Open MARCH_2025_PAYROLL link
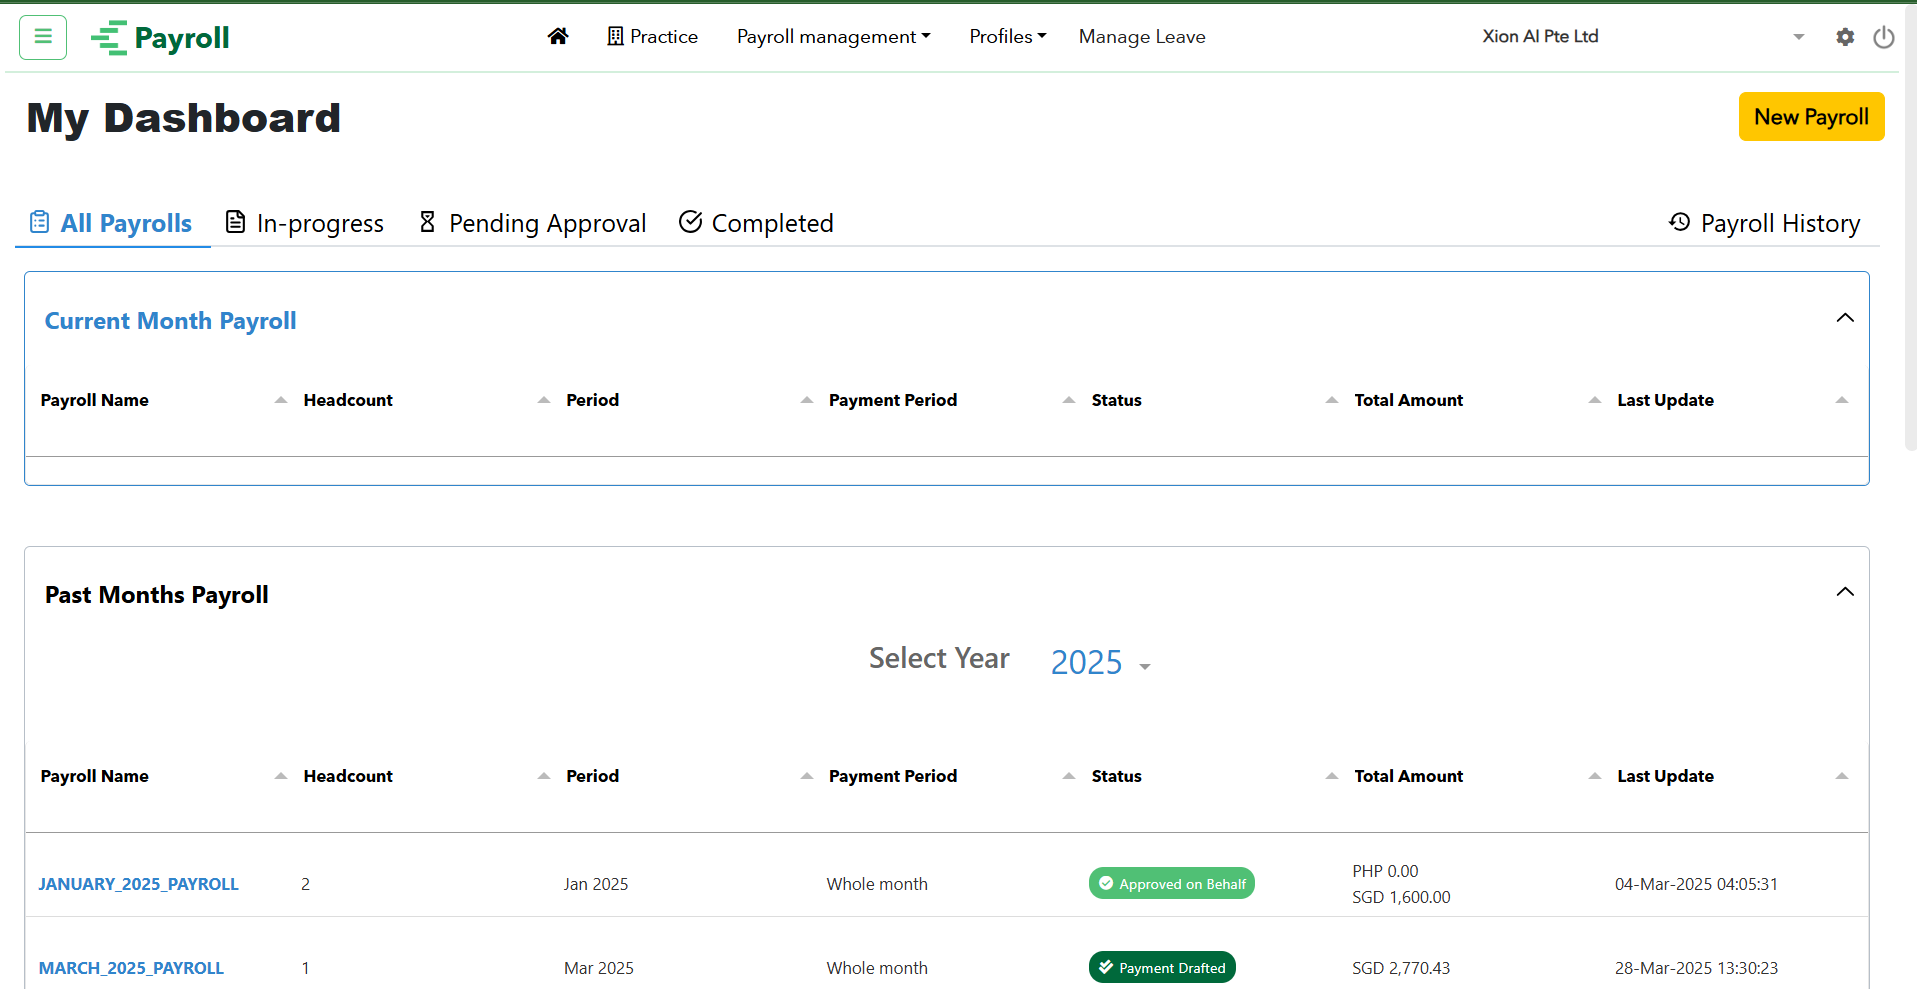Viewport: 1917px width, 989px height. pos(131,968)
